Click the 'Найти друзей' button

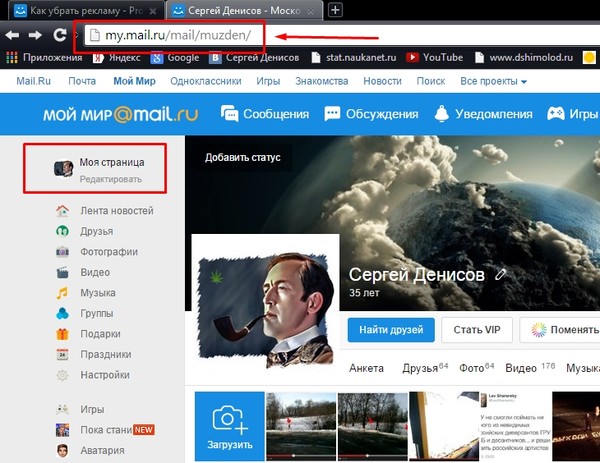pos(391,330)
